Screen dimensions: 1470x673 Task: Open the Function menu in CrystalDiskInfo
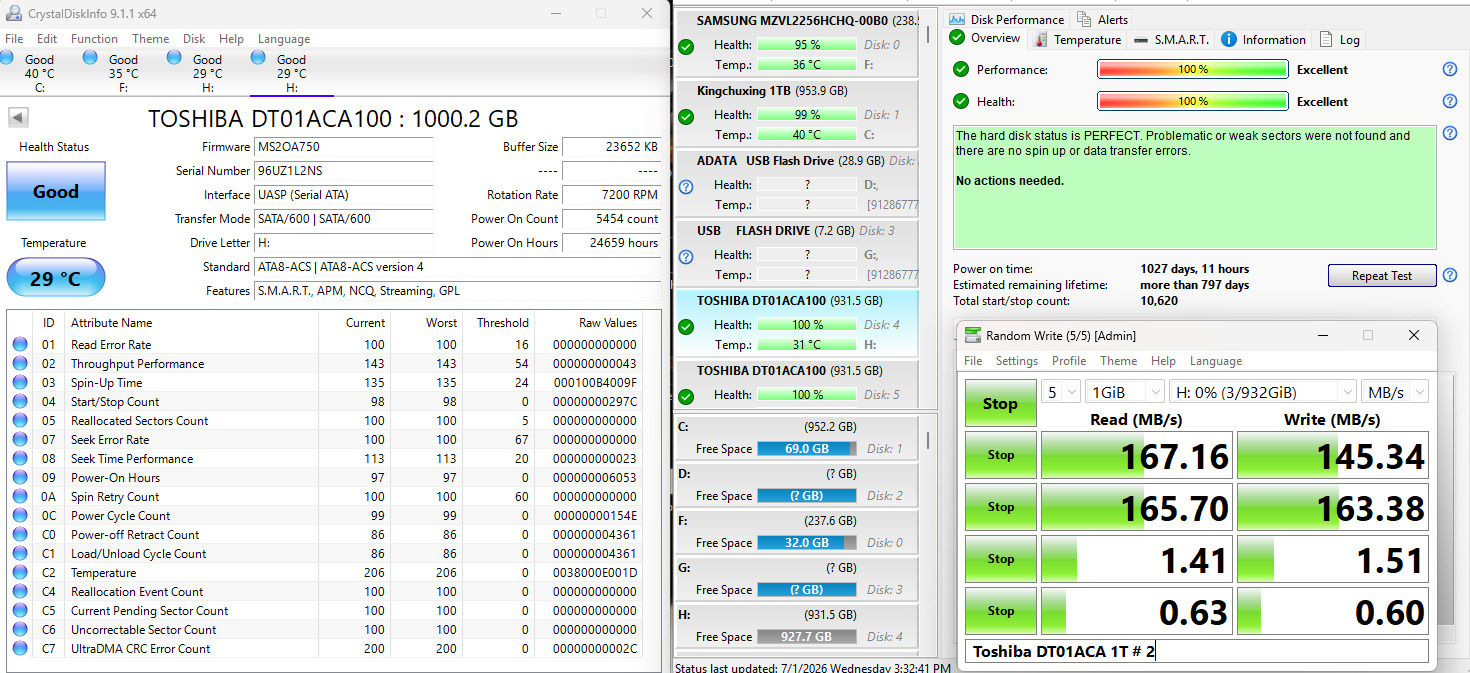tap(94, 39)
